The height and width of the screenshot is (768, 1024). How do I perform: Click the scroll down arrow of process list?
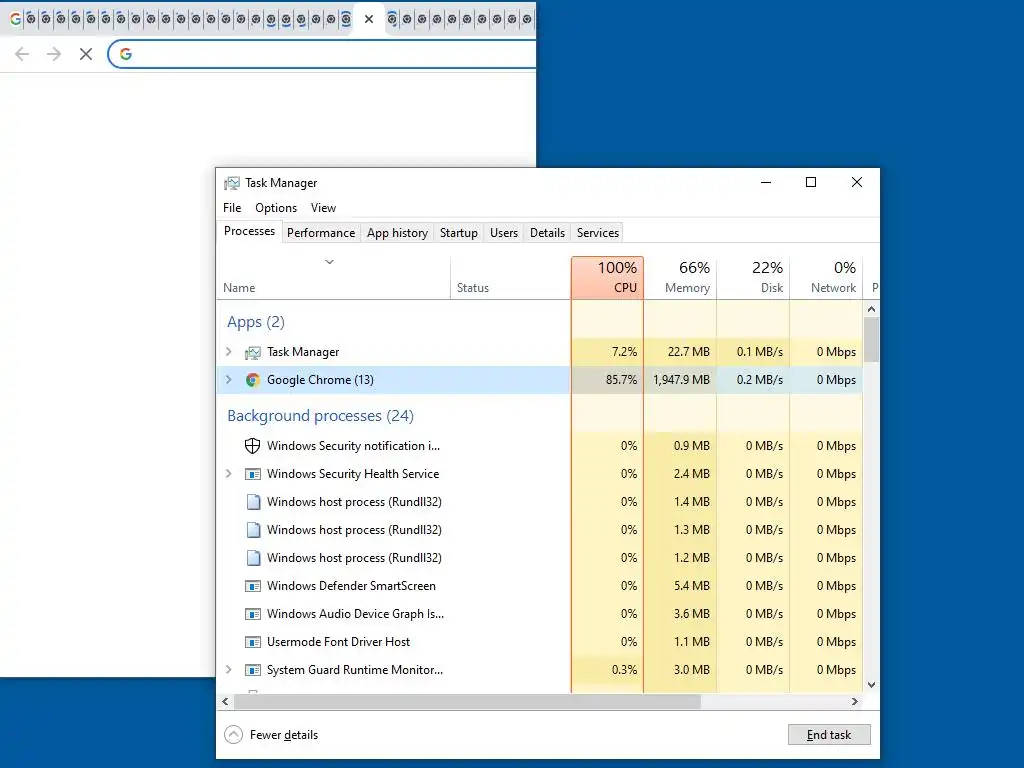[871, 685]
